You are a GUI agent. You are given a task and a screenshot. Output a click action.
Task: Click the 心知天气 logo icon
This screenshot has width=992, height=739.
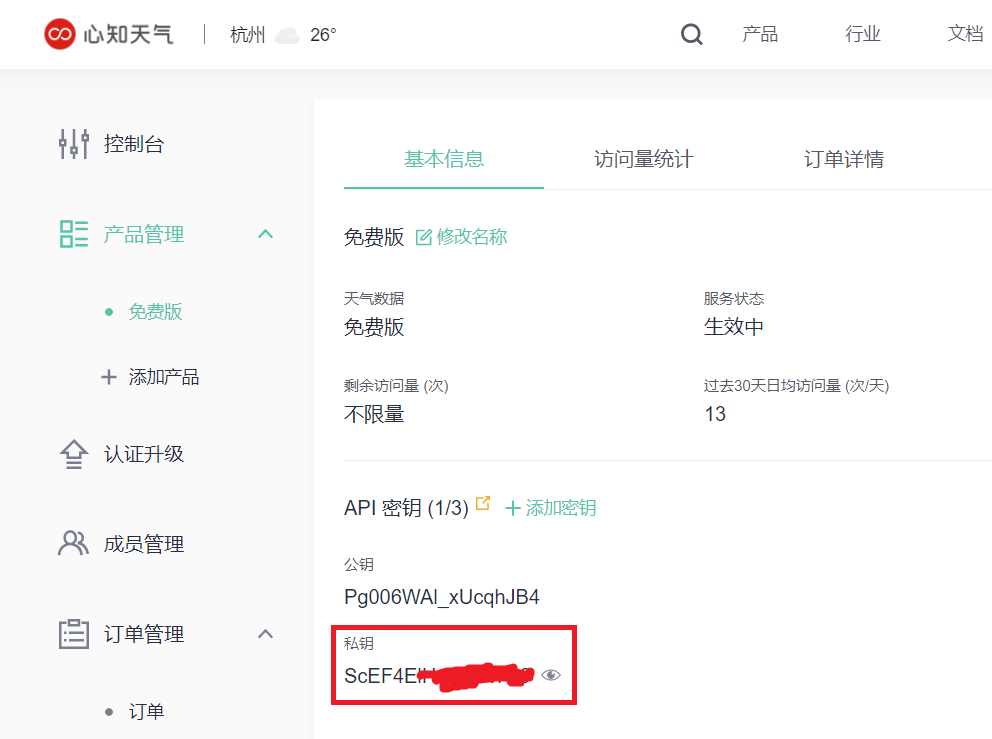[59, 33]
